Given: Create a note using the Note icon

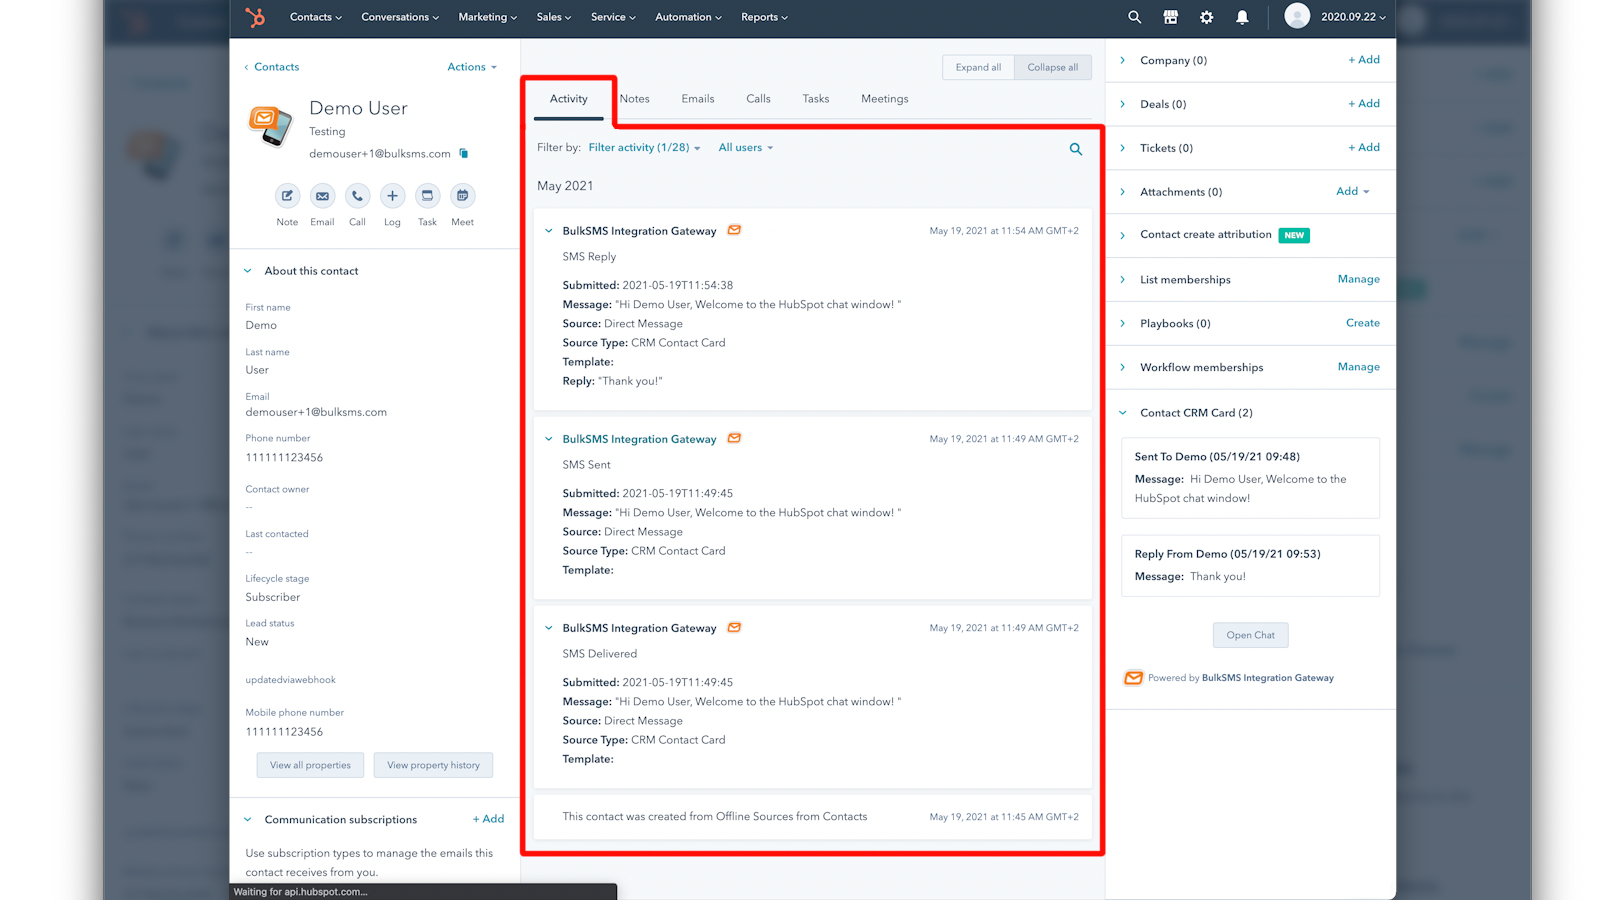Looking at the screenshot, I should [x=287, y=197].
